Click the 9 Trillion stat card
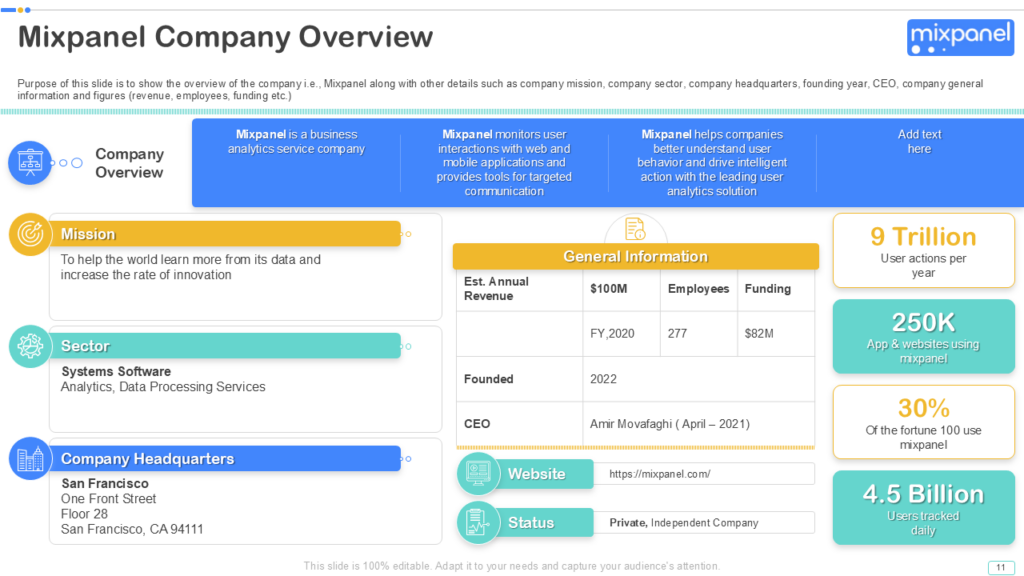Viewport: 1024px width, 576px height. (923, 251)
